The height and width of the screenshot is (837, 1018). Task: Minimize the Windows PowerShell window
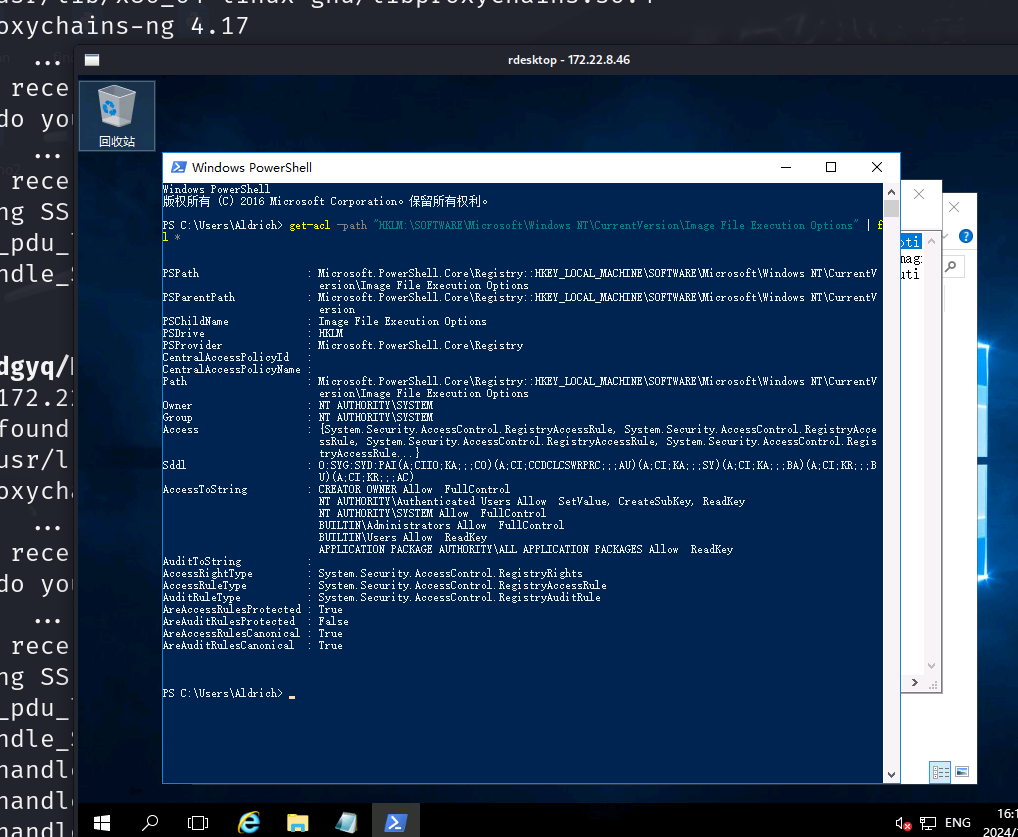pyautogui.click(x=786, y=168)
